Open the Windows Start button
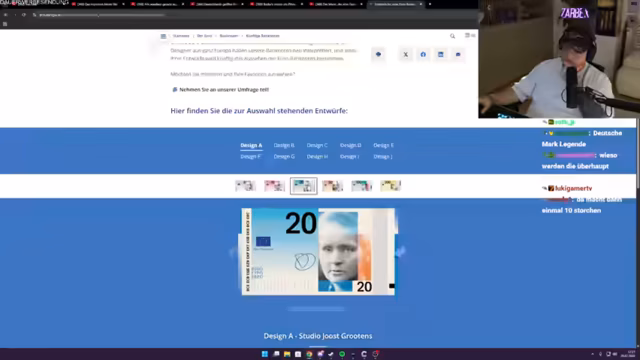Viewport: 640px width, 360px height. coord(264,354)
